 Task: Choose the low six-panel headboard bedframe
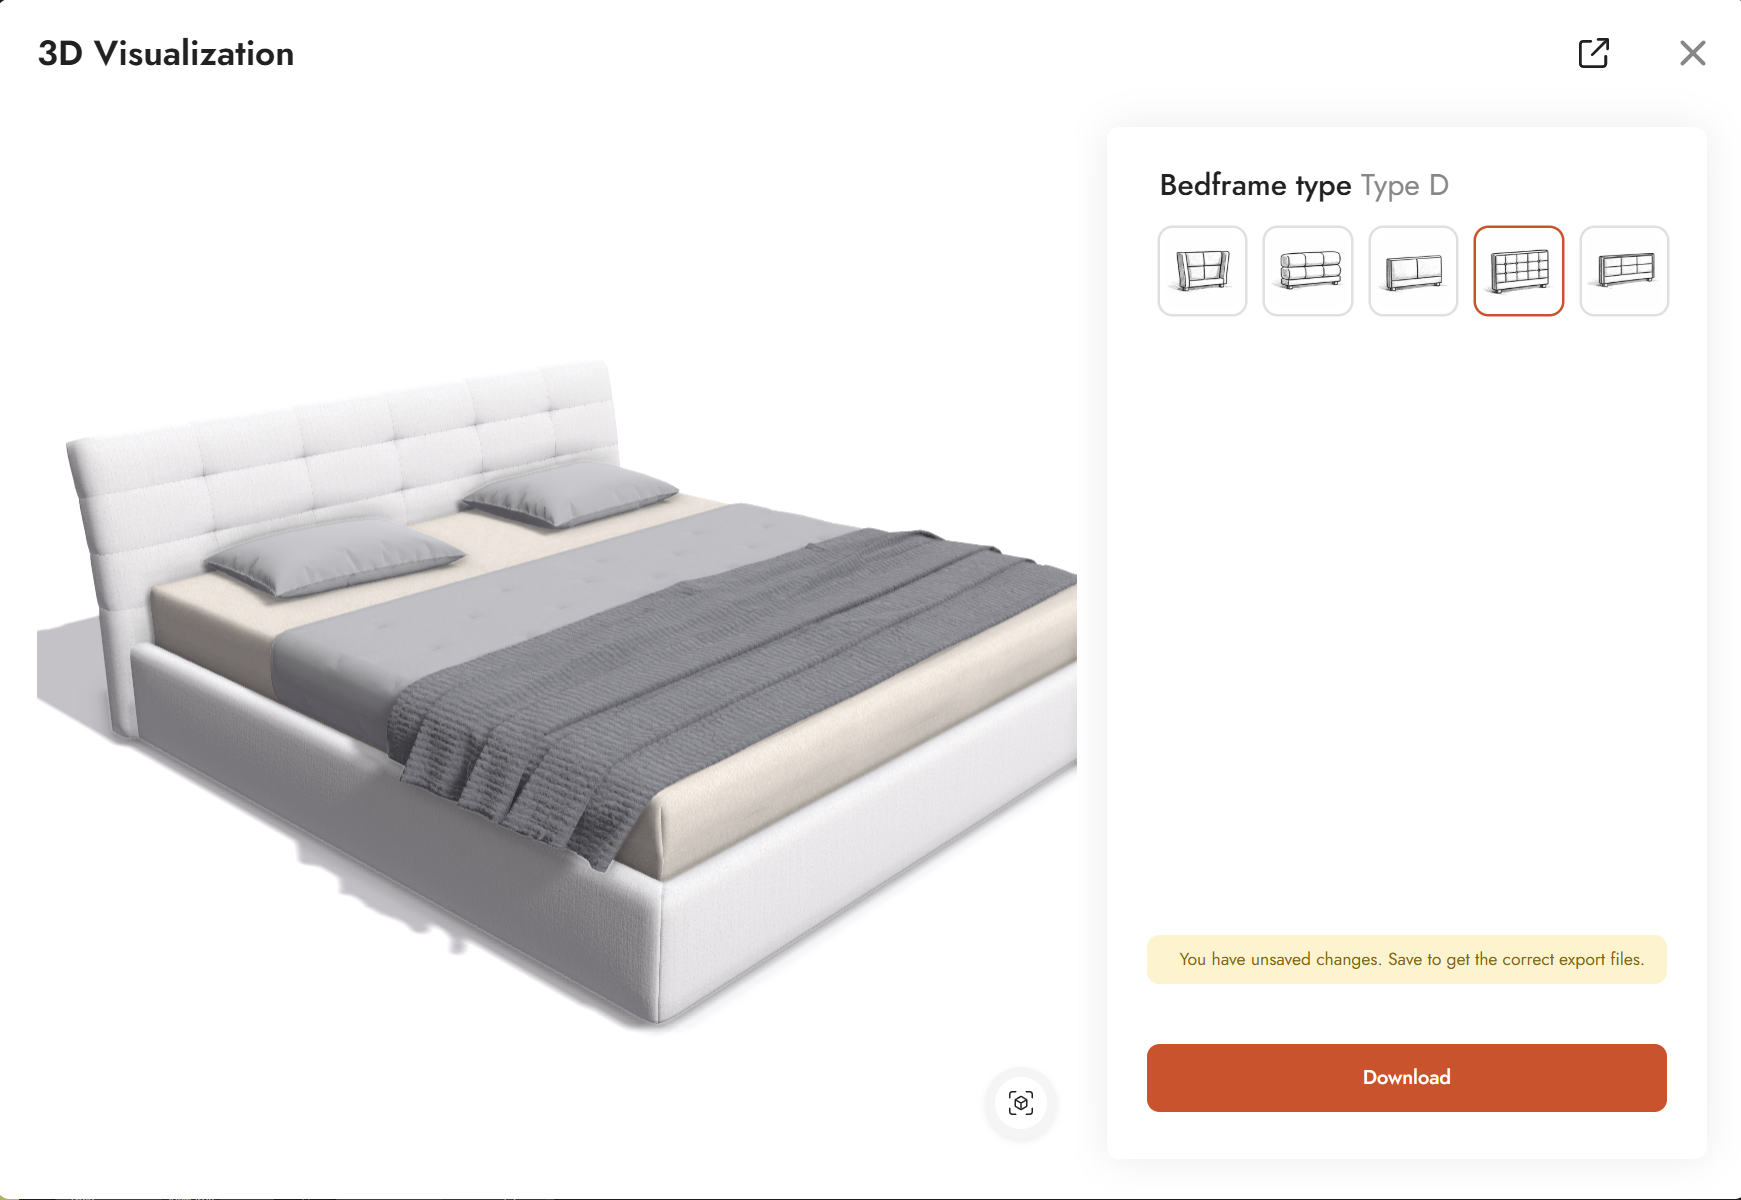(1624, 271)
